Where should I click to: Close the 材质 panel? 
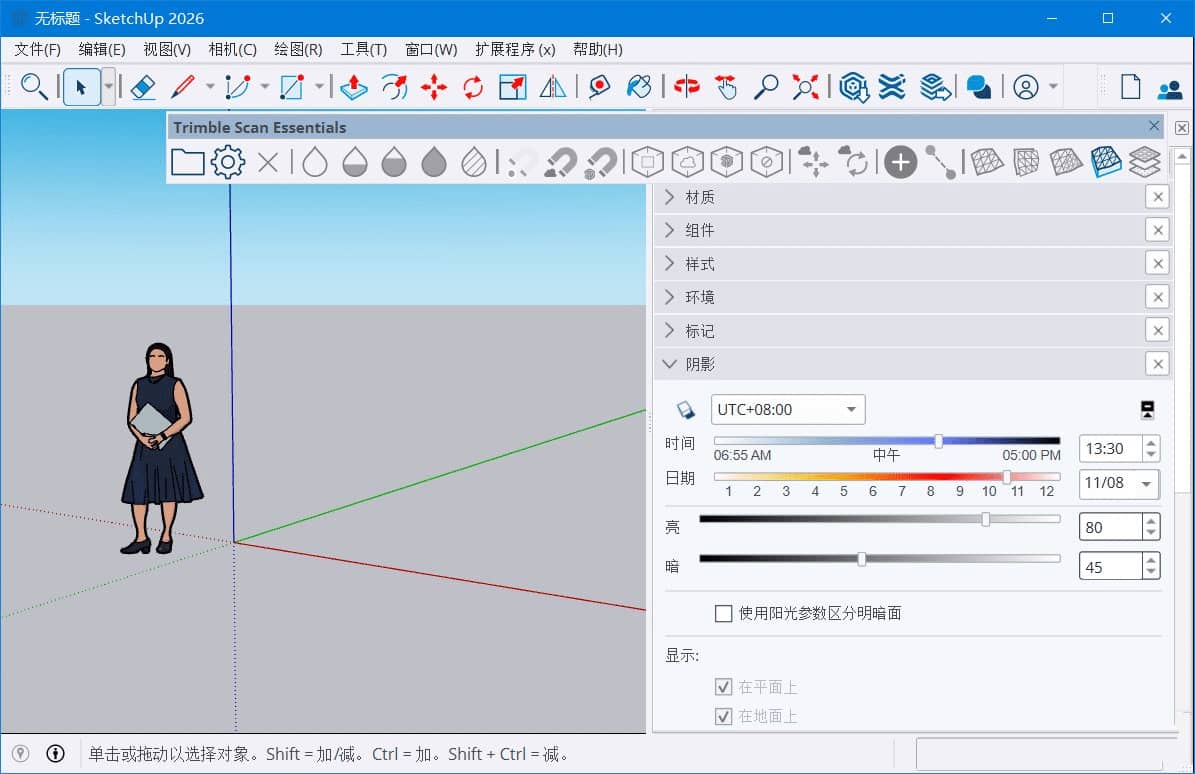pyautogui.click(x=1158, y=197)
